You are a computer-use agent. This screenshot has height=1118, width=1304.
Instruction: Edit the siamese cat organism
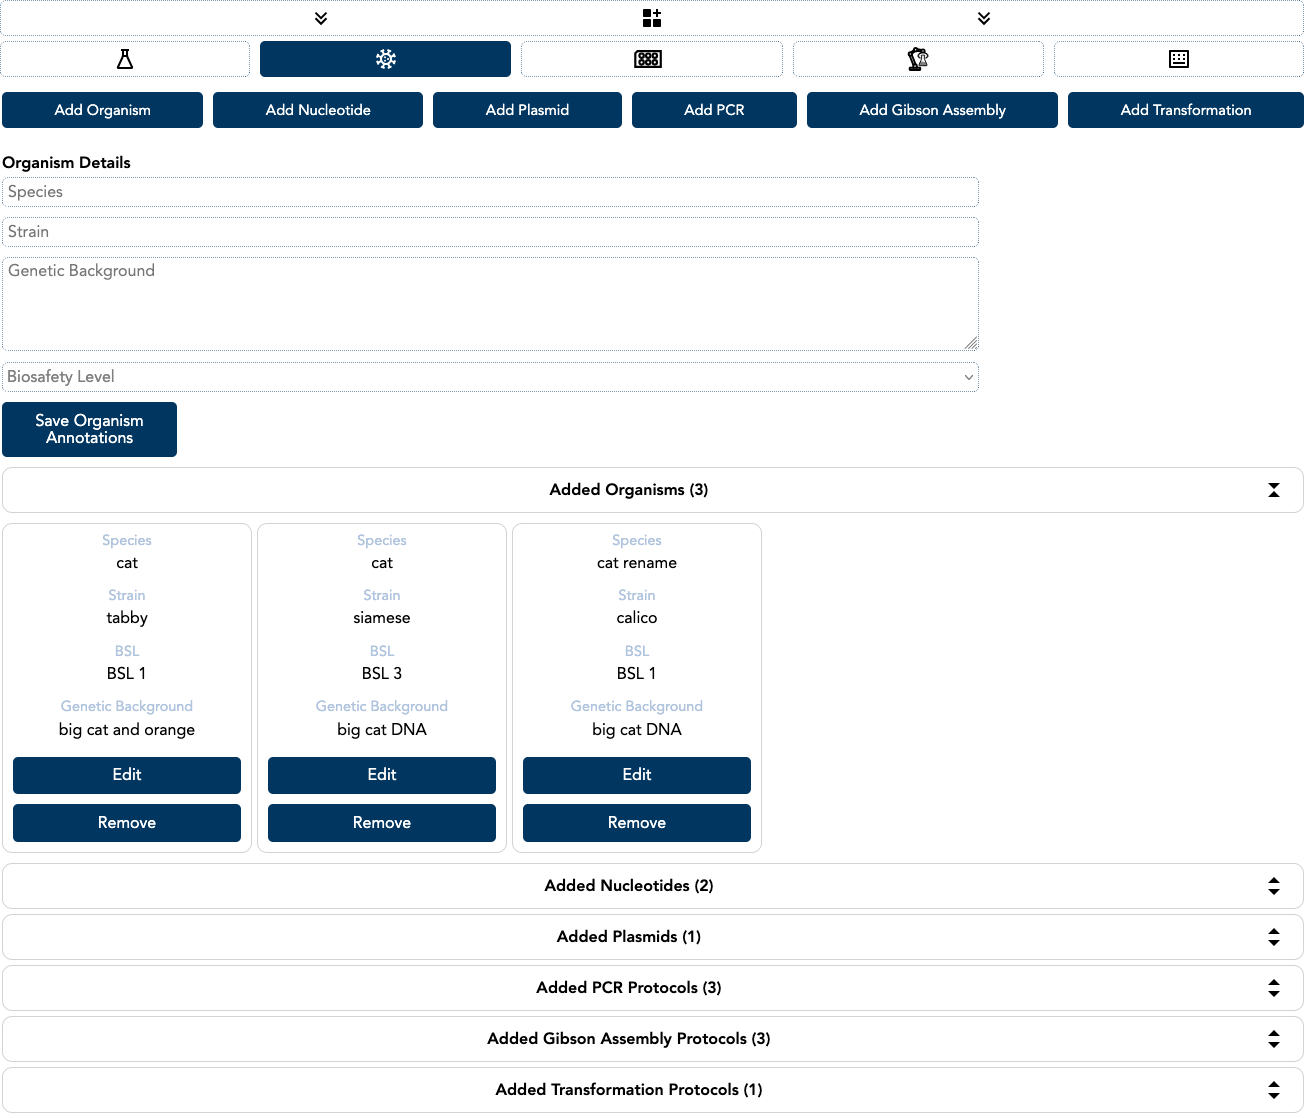pyautogui.click(x=382, y=775)
